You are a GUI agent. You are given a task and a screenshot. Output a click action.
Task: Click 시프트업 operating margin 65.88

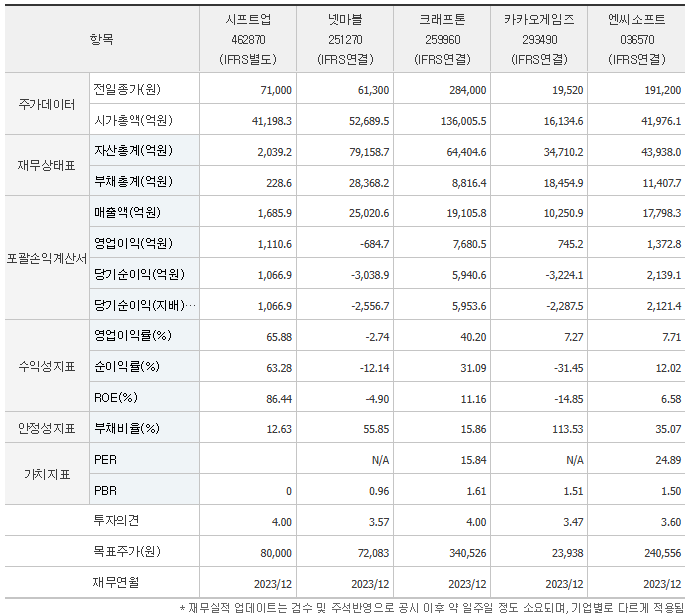click(x=279, y=337)
